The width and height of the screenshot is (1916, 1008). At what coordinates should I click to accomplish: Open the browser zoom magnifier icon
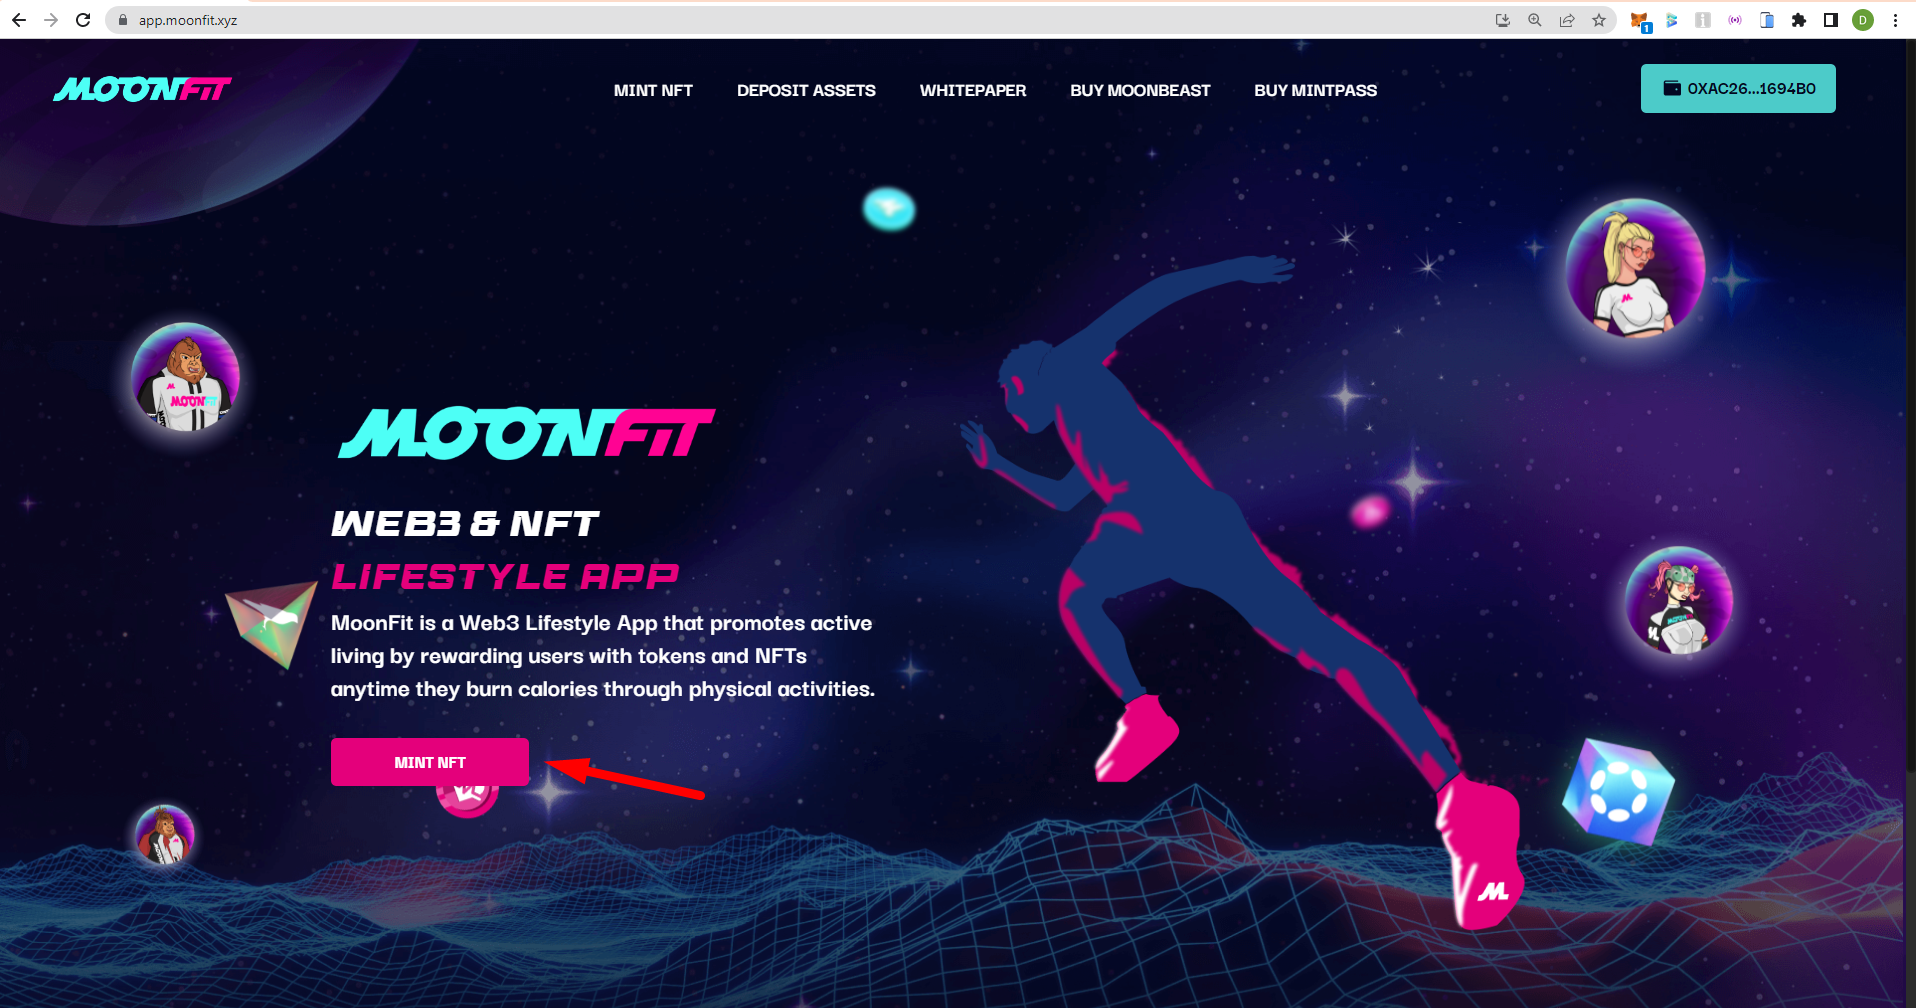[1535, 20]
